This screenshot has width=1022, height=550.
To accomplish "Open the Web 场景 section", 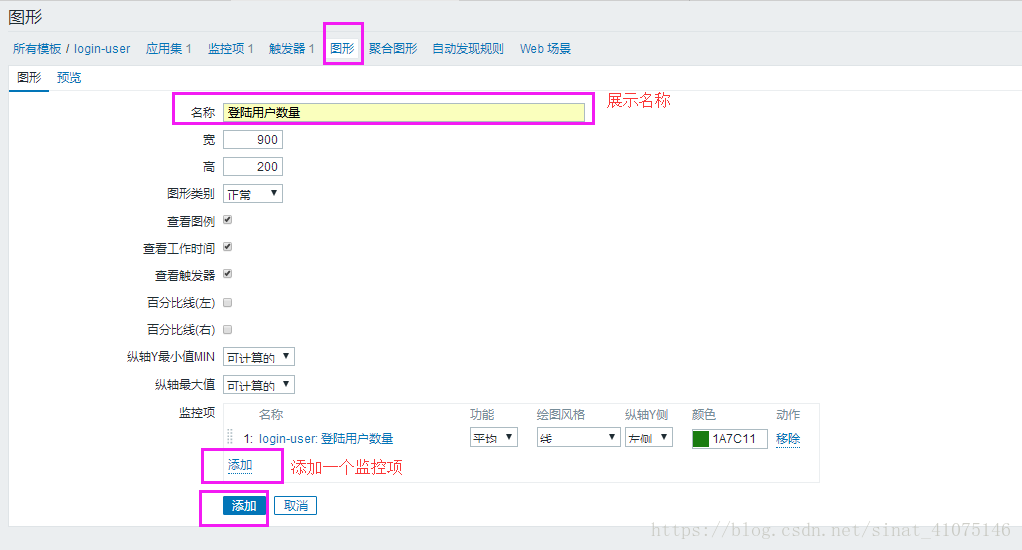I will click(546, 49).
